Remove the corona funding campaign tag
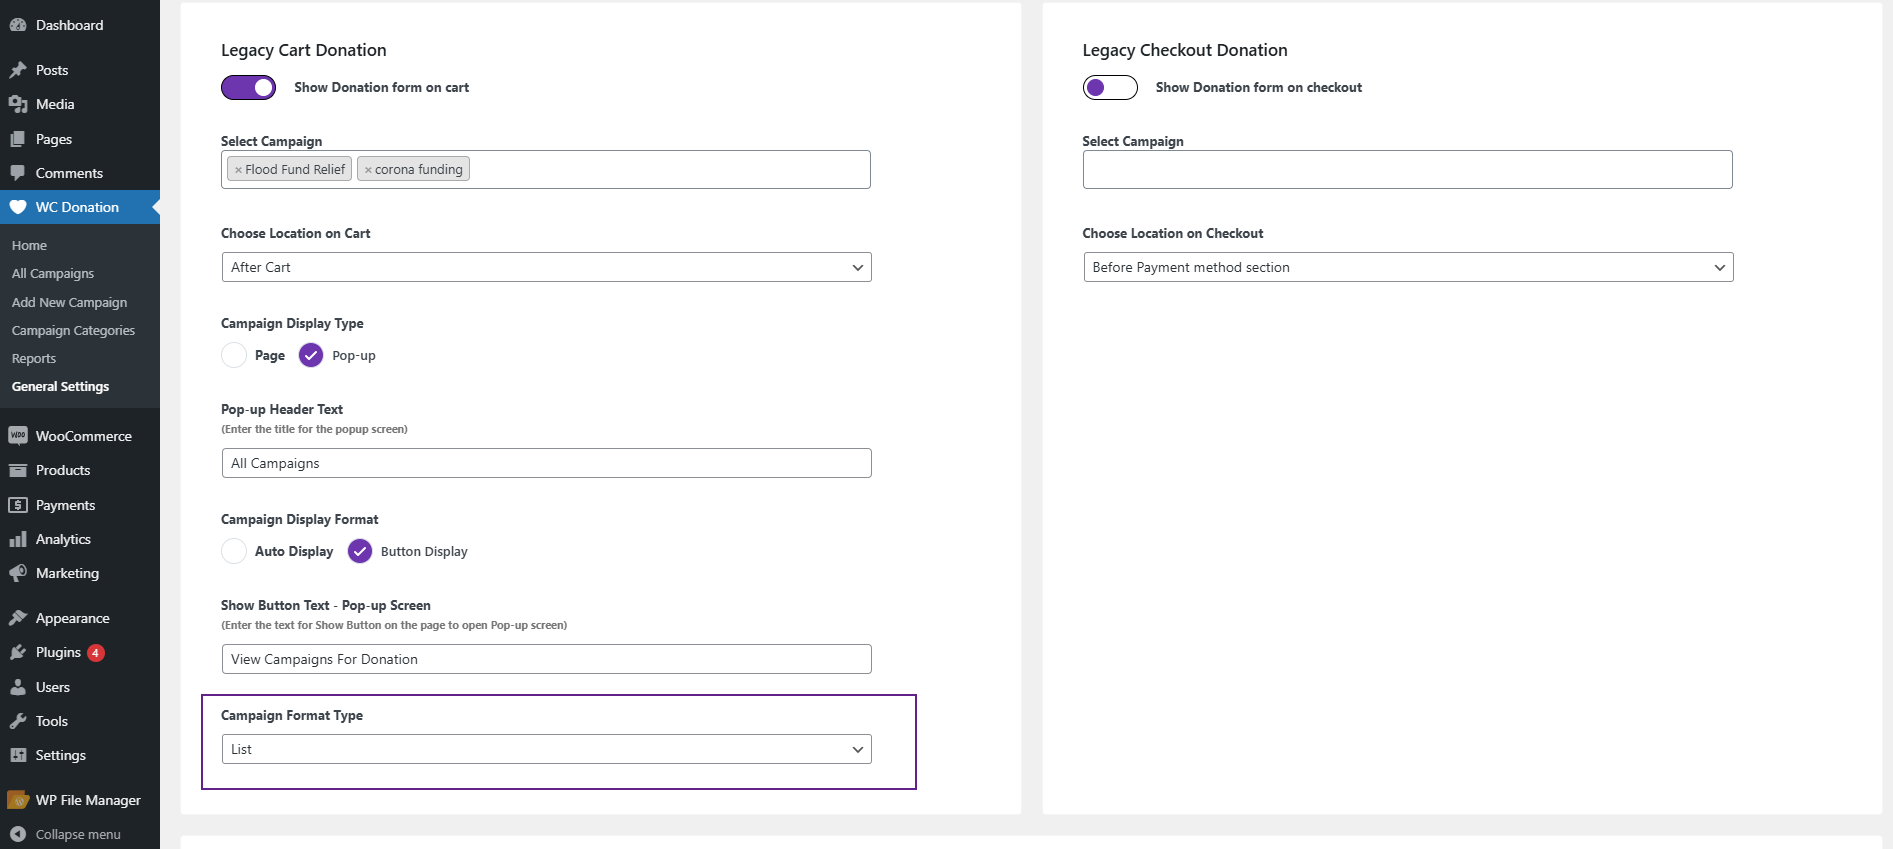This screenshot has height=849, width=1893. 368,170
